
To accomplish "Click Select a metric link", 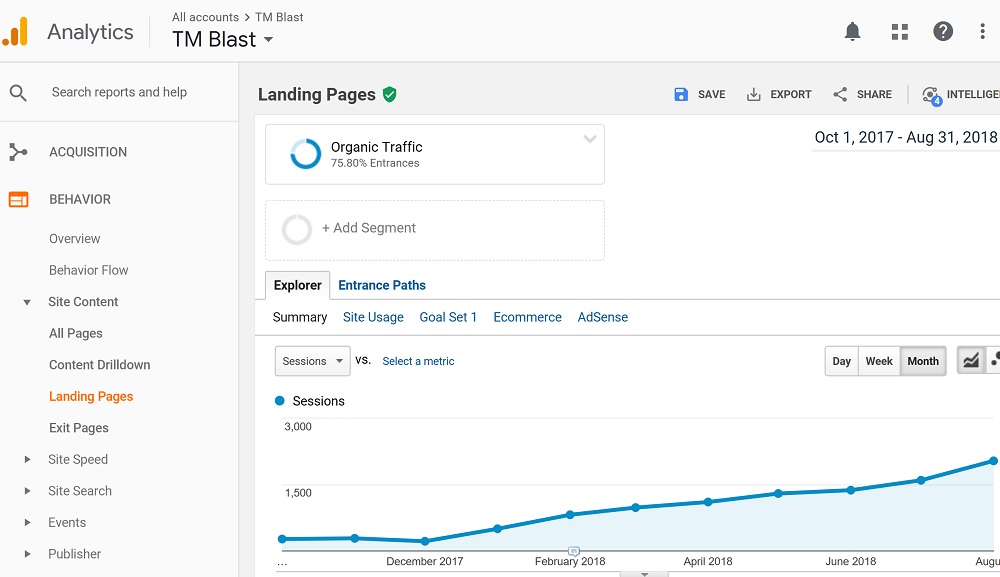I will [418, 362].
